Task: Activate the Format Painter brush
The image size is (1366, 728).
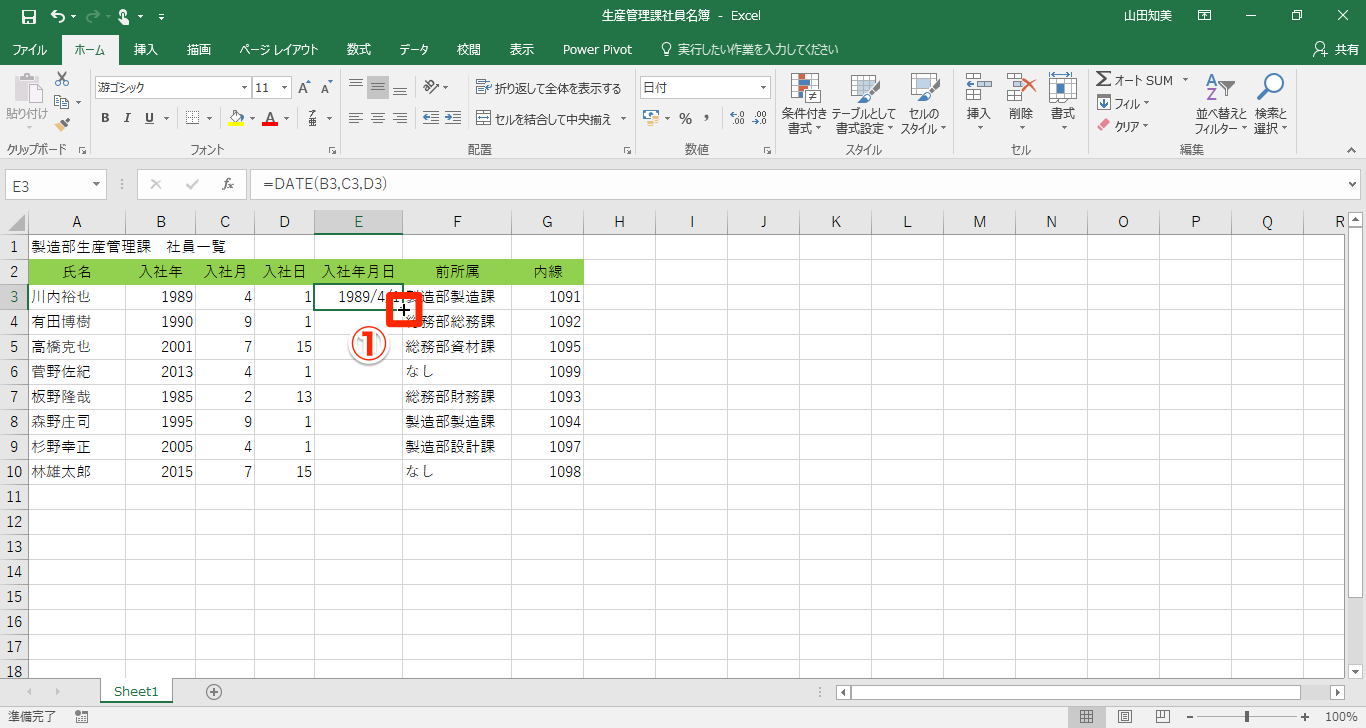Action: click(62, 125)
